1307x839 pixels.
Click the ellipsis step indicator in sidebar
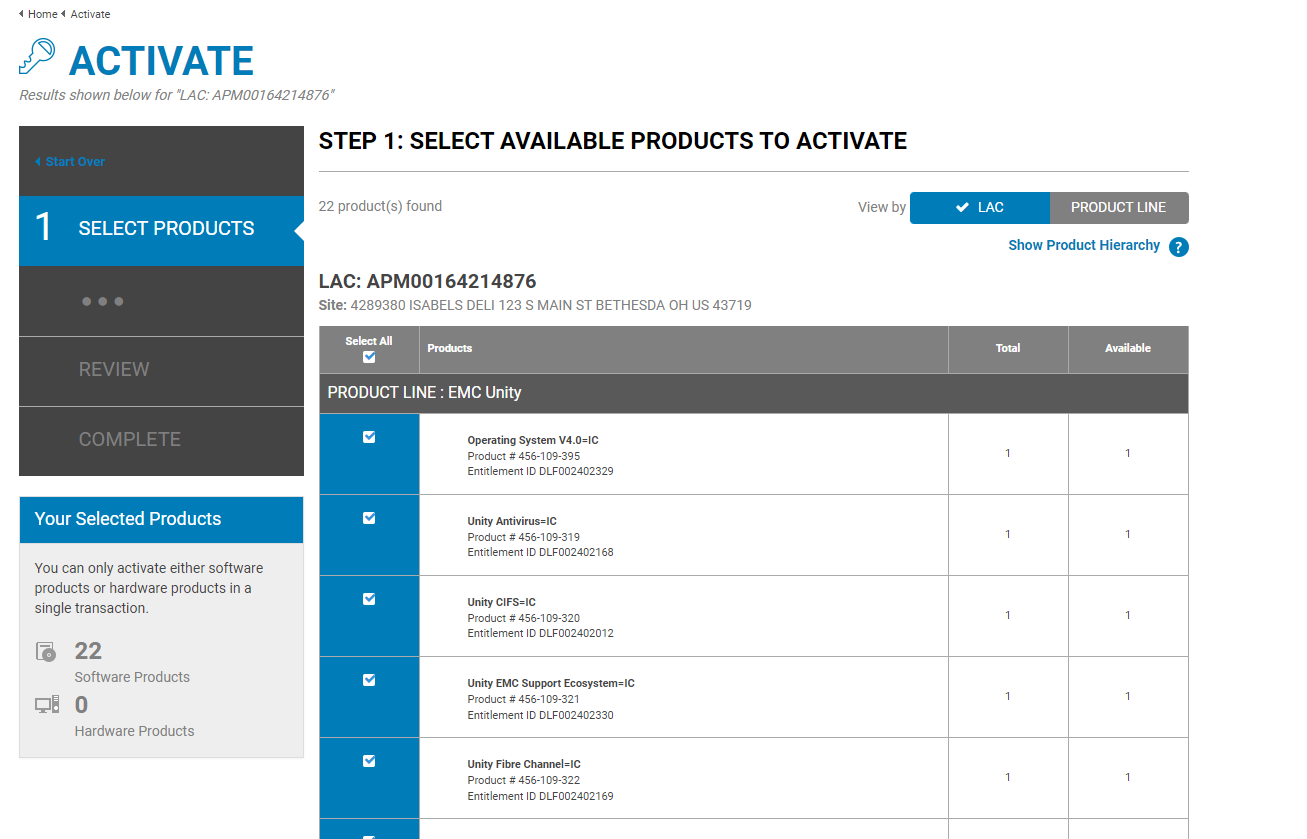(x=103, y=300)
